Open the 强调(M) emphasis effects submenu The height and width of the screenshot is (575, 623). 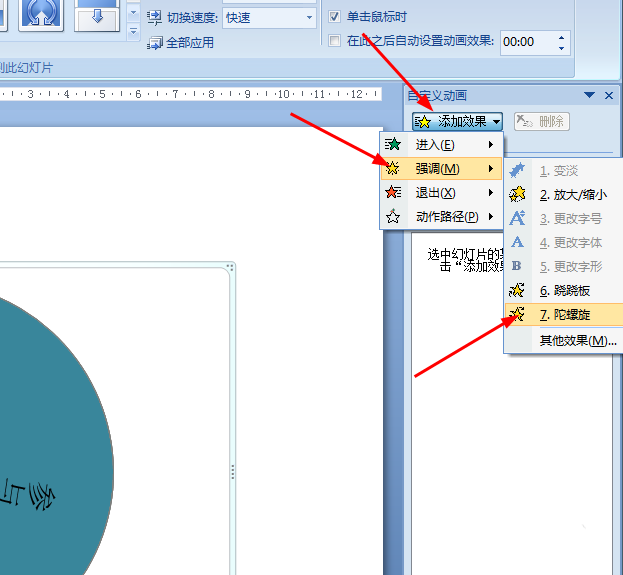click(x=441, y=168)
